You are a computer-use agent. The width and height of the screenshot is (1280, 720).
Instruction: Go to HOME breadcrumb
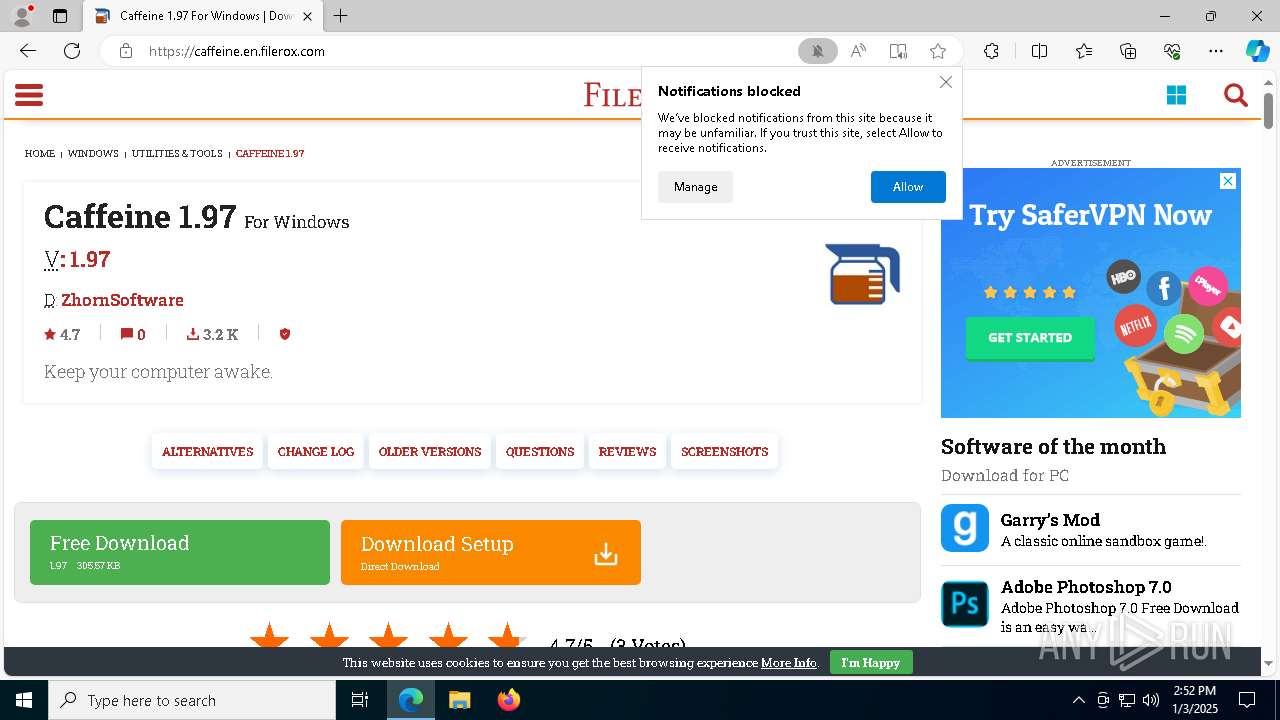[40, 154]
